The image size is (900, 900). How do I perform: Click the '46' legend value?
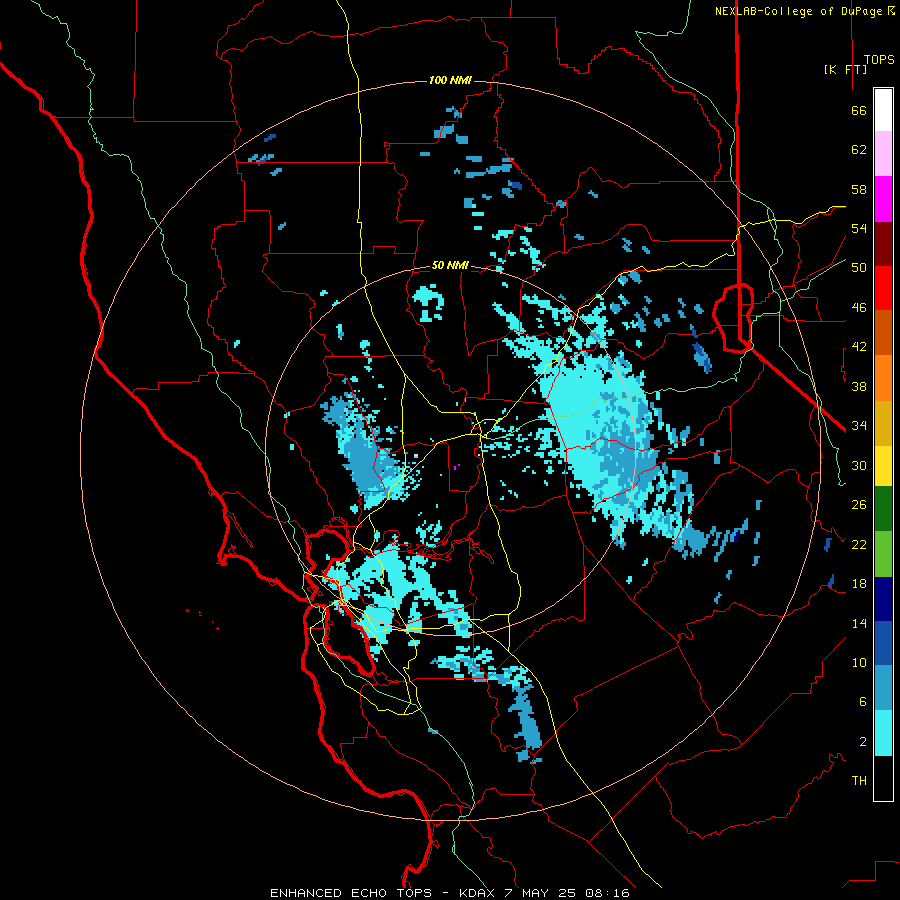click(x=859, y=307)
